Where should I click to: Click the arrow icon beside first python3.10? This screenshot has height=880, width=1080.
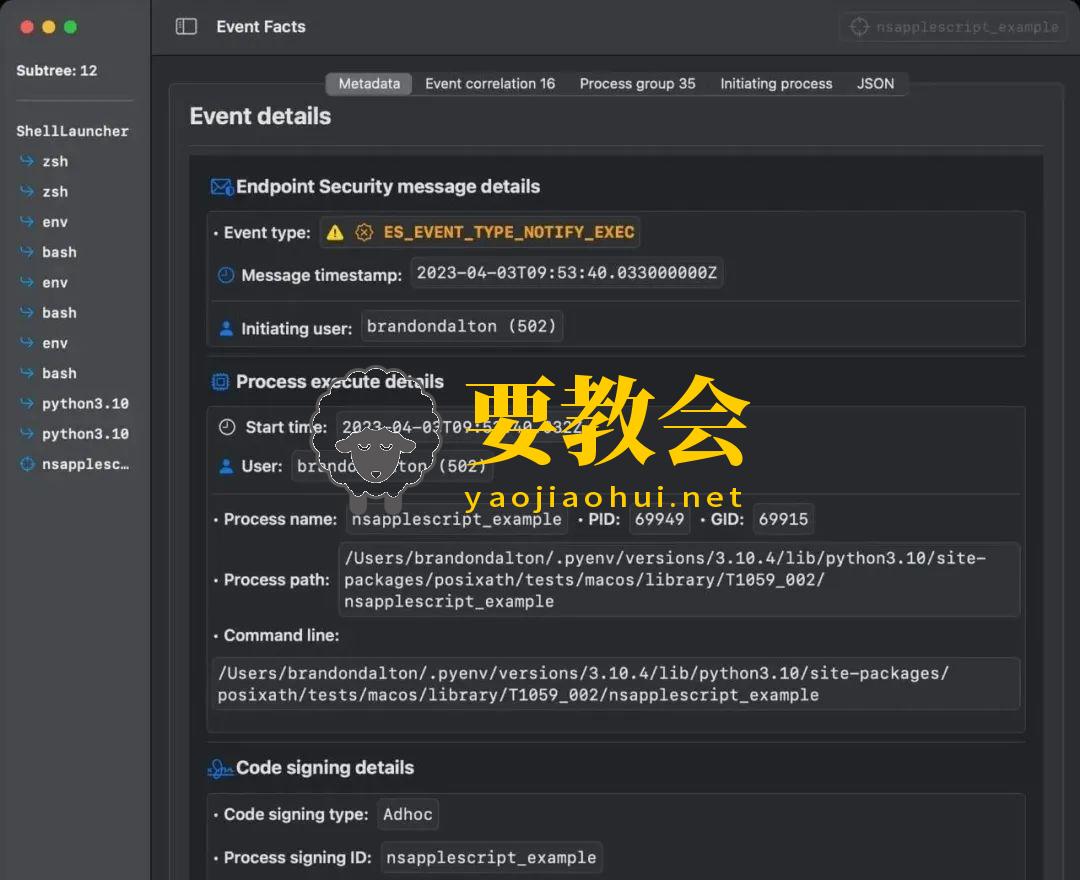point(27,404)
